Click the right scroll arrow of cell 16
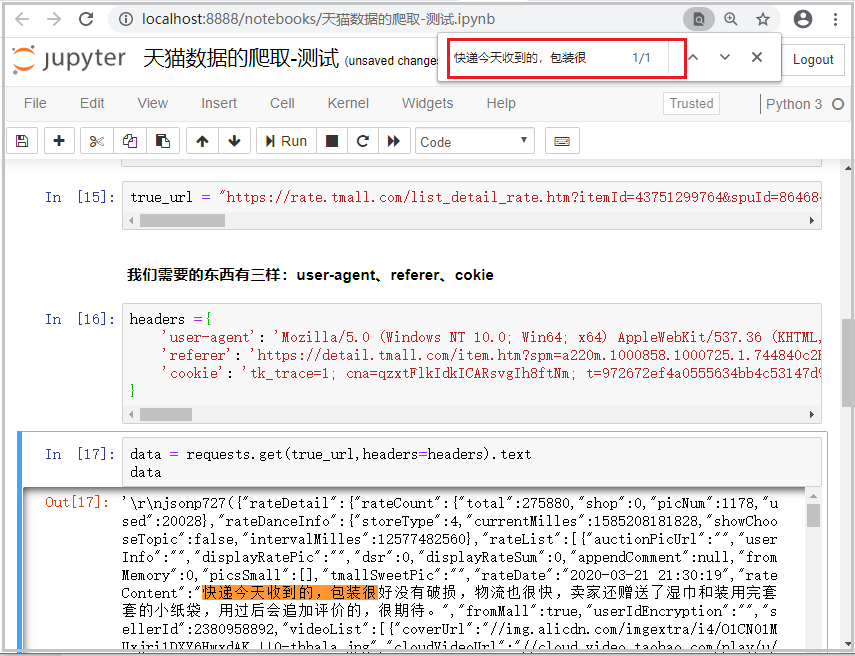Viewport: 855px width, 656px height. [x=811, y=414]
